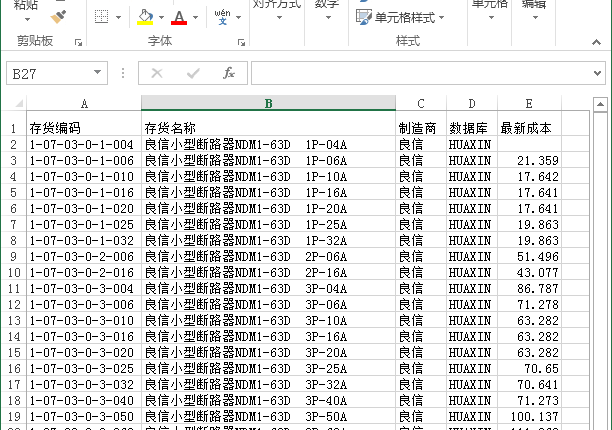Screen dimensions: 612x430
Task: Click the Enter checkmark formula button
Action: click(x=193, y=73)
